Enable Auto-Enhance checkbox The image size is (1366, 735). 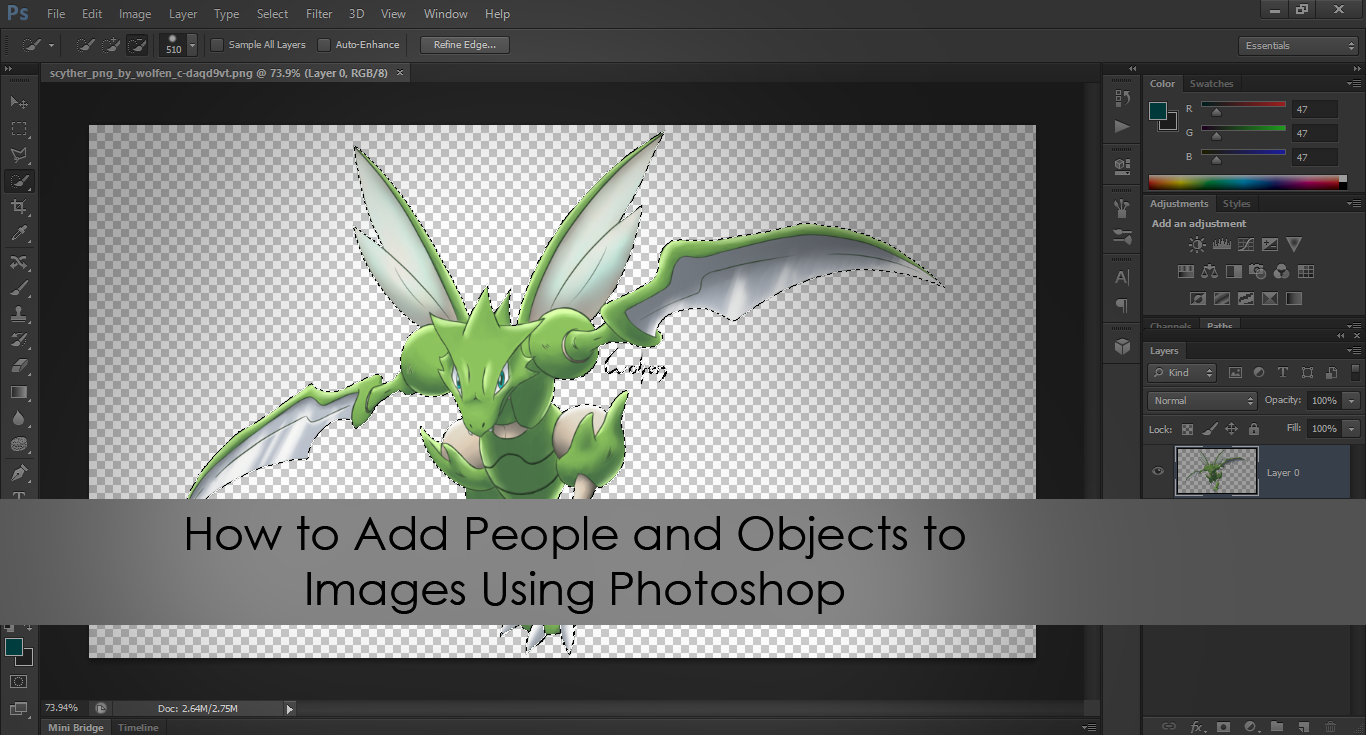coord(324,45)
